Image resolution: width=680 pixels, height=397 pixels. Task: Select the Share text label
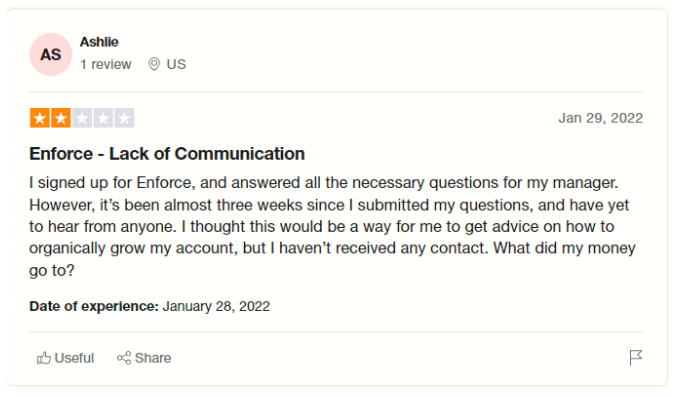tap(153, 358)
